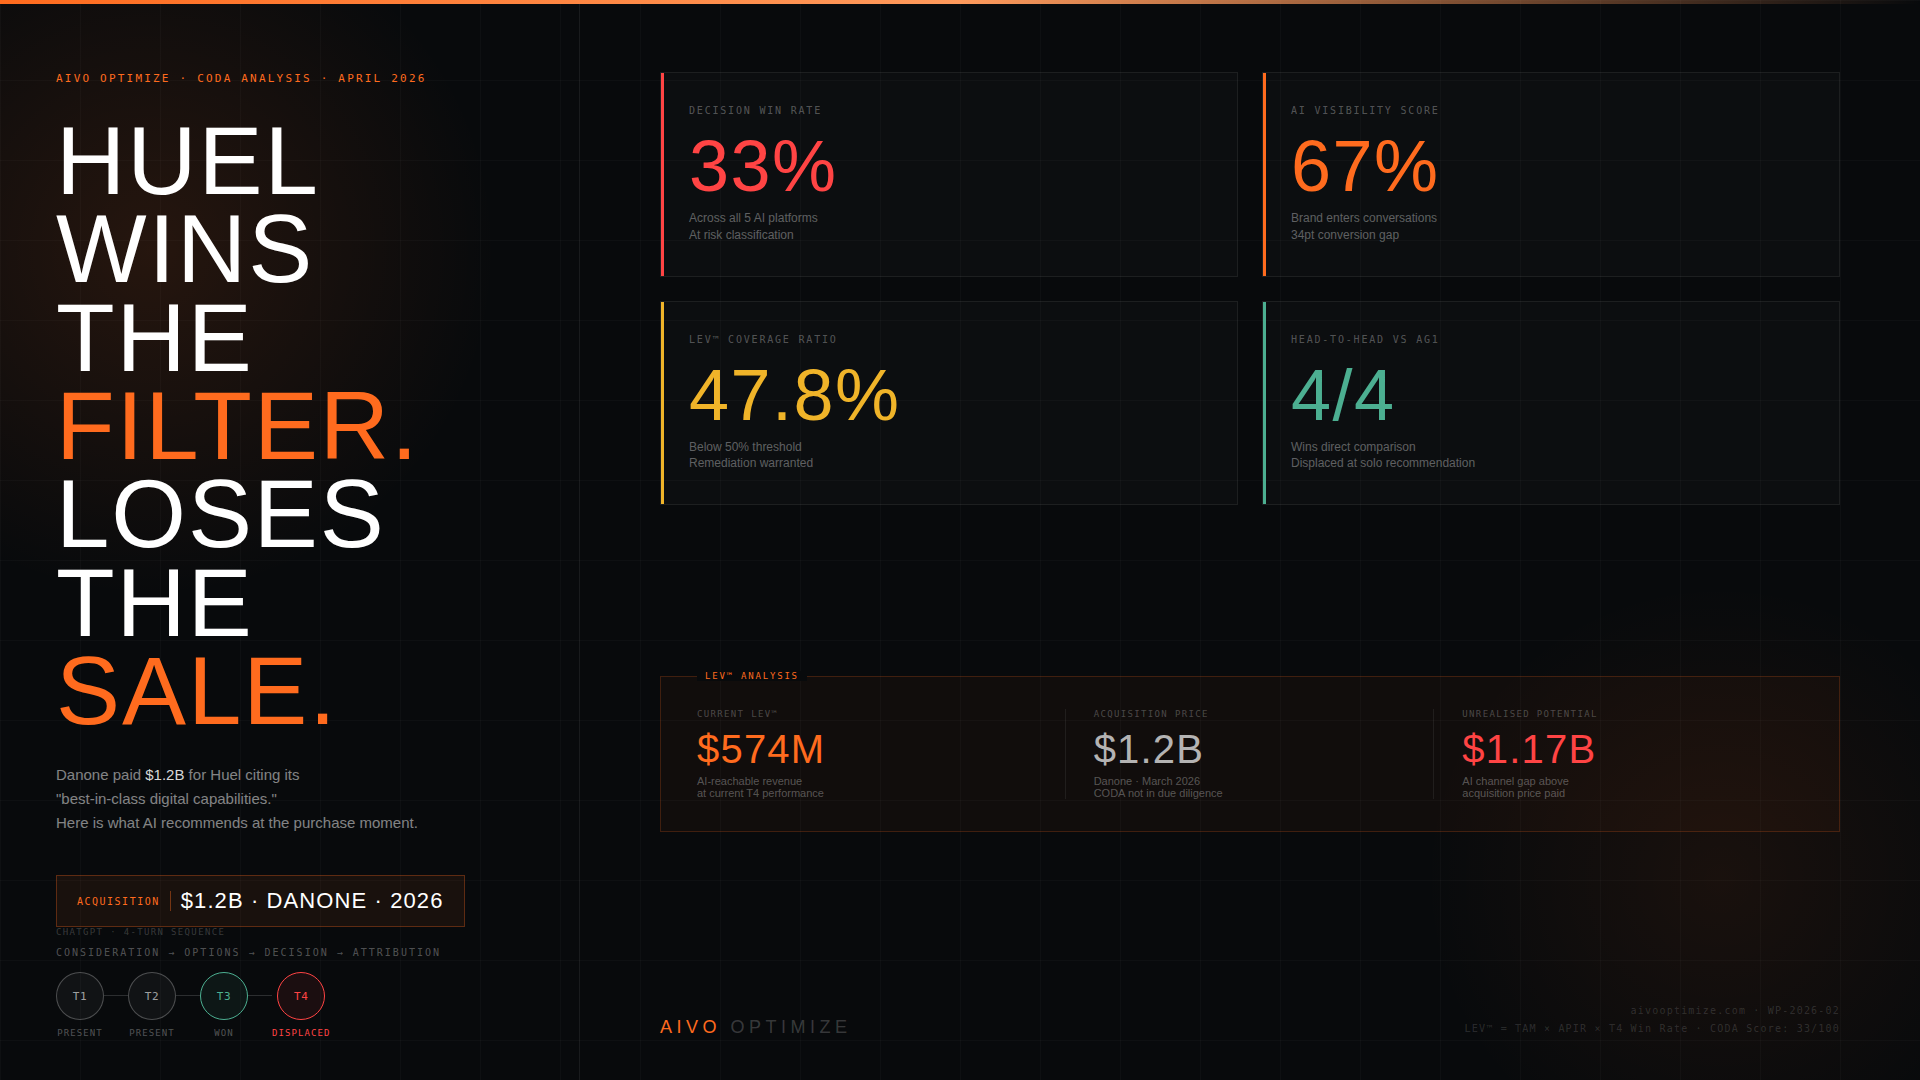Viewport: 1920px width, 1080px height.
Task: Click the headline word LOSES
Action: click(x=220, y=514)
